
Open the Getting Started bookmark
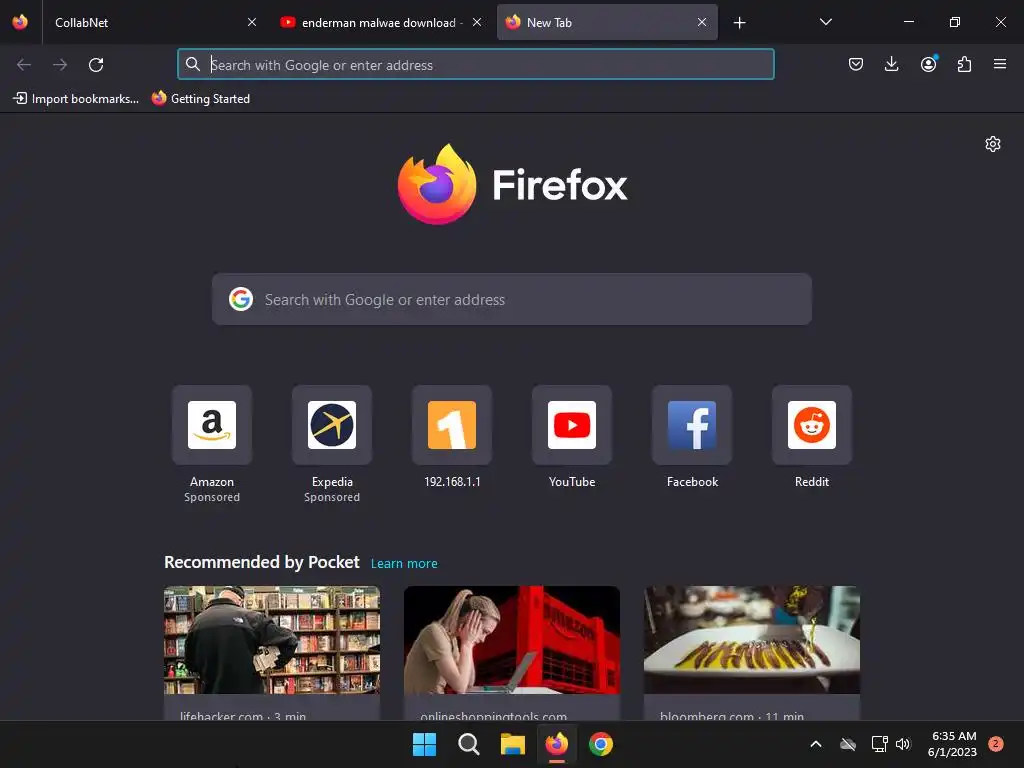201,99
